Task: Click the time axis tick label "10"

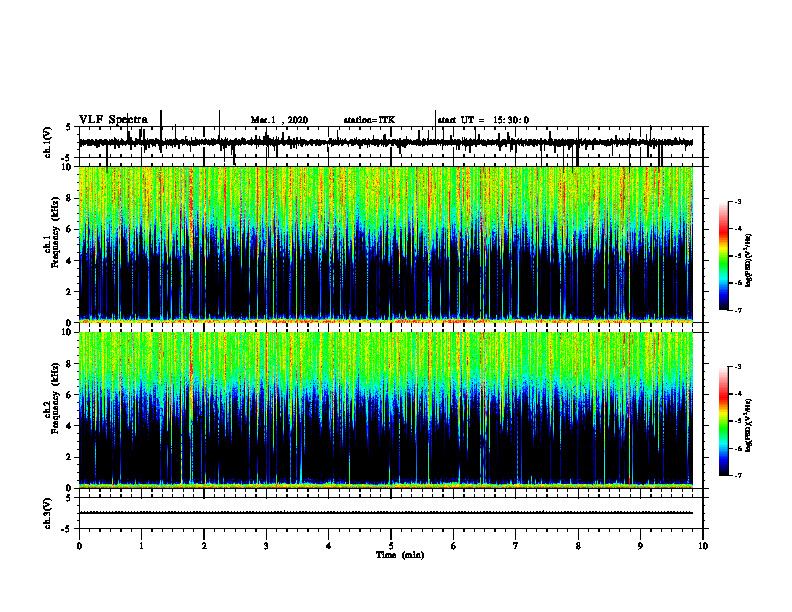Action: point(703,546)
